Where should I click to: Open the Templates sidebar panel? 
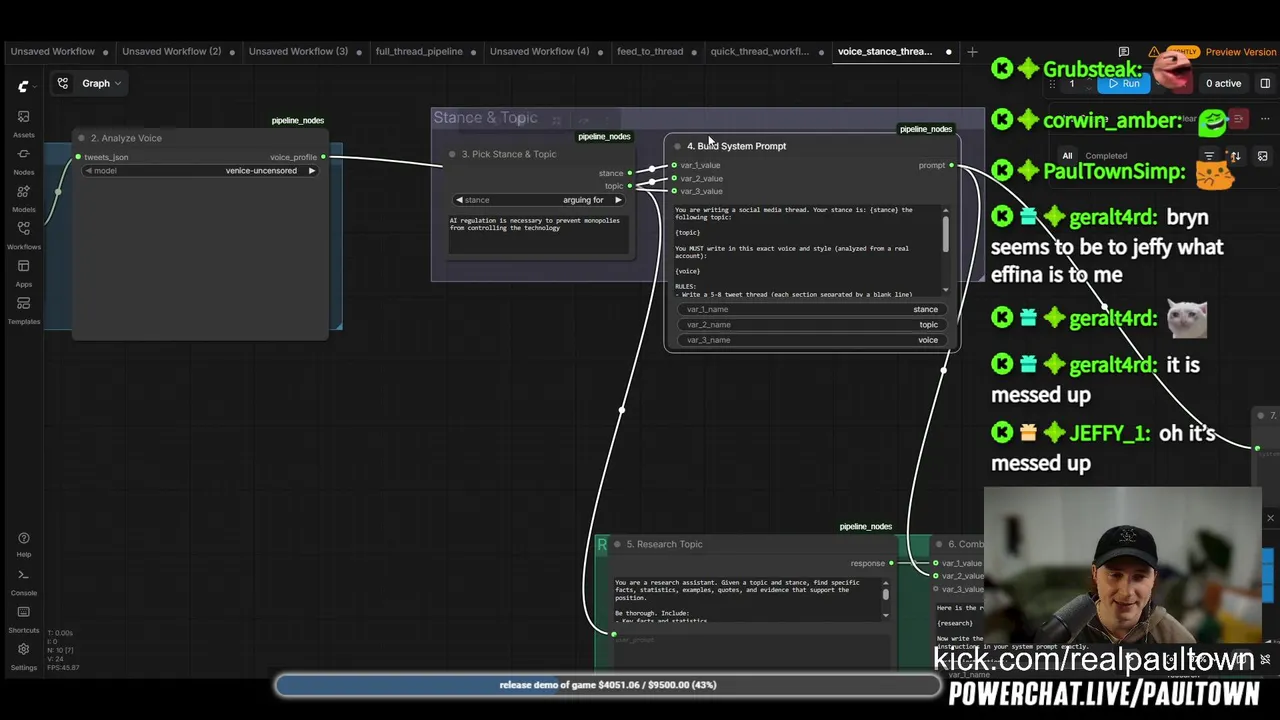tap(23, 309)
